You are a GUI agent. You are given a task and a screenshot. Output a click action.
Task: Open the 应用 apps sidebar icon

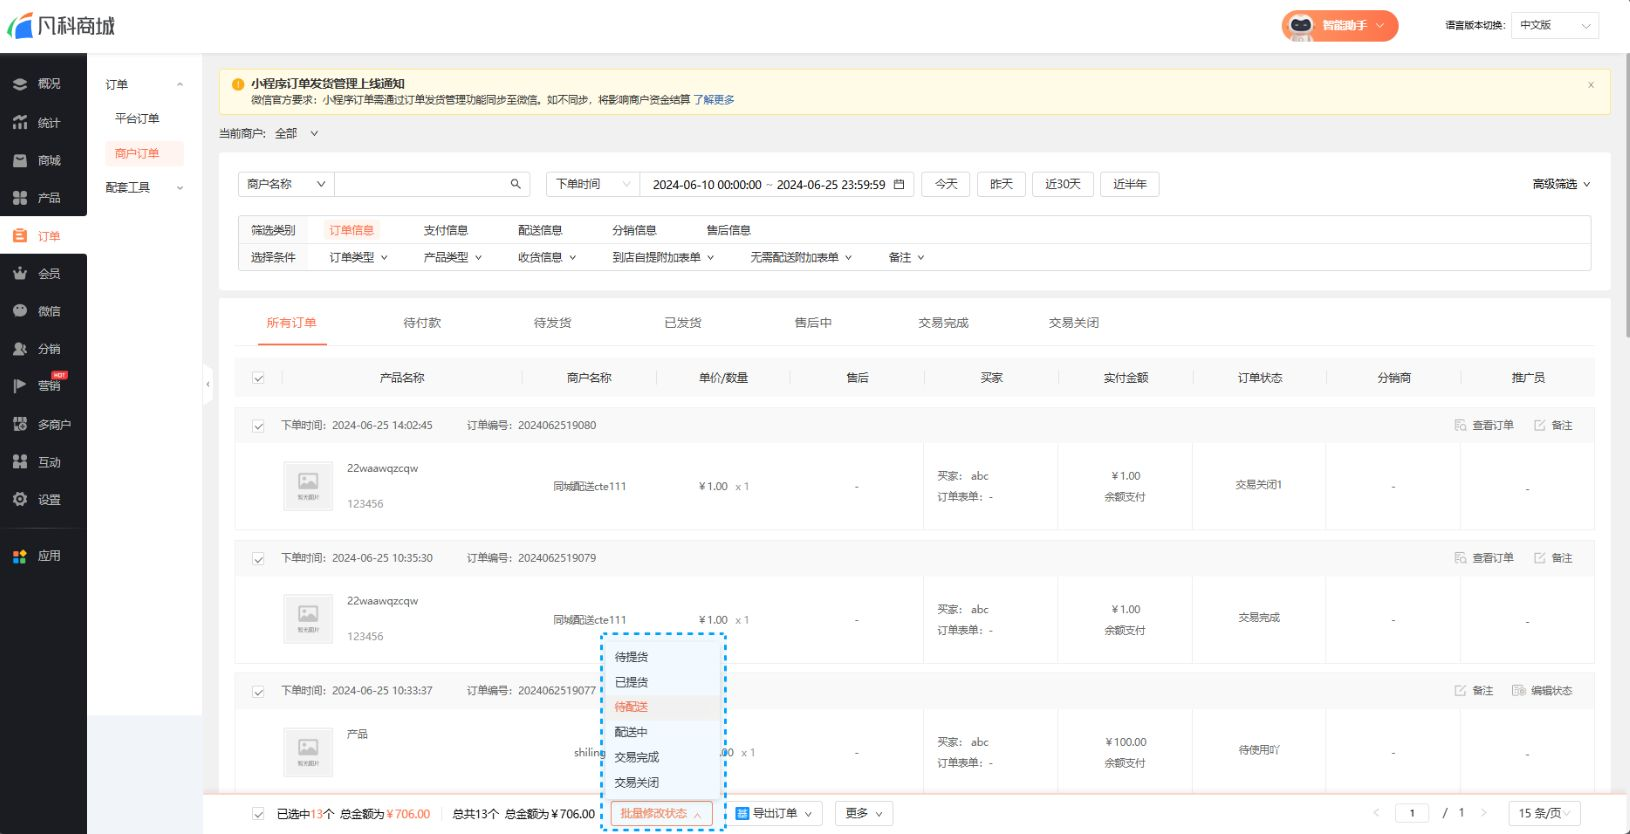coord(20,556)
